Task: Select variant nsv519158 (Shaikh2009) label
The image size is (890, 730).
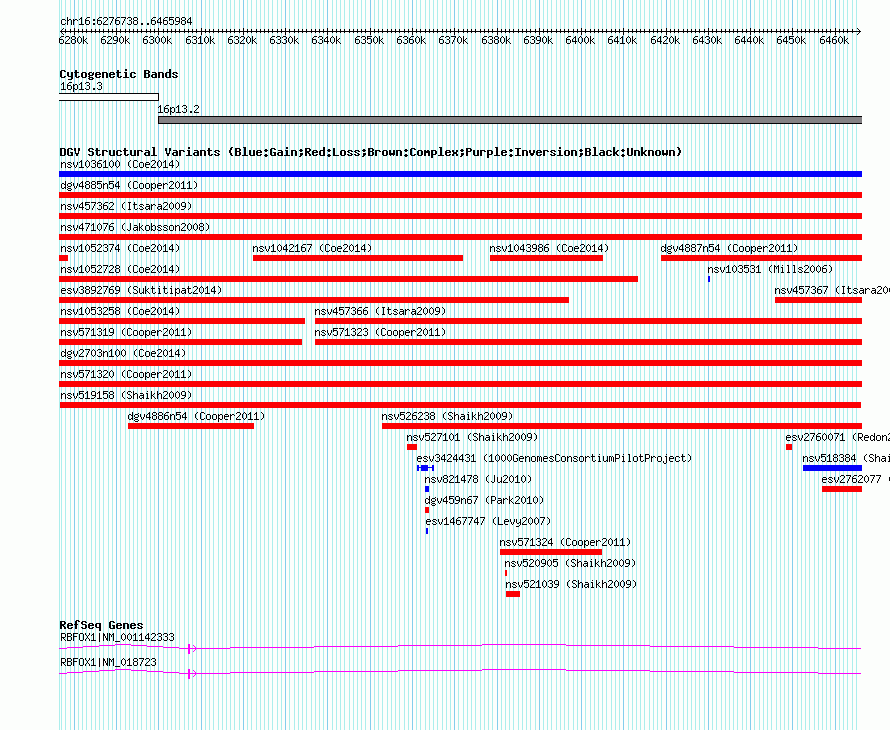Action: (126, 395)
